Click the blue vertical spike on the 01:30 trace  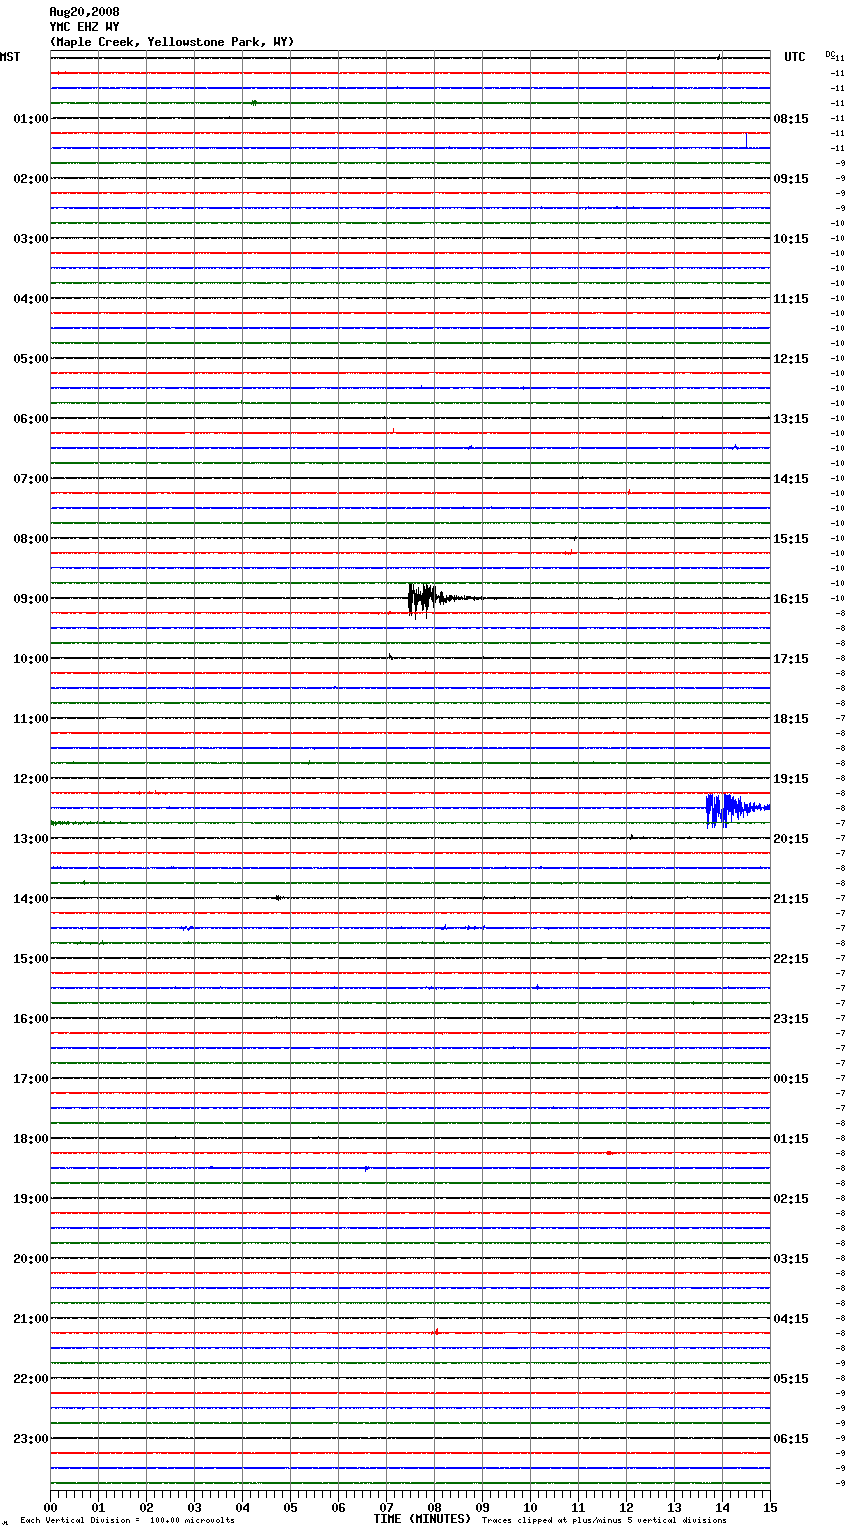click(x=746, y=140)
